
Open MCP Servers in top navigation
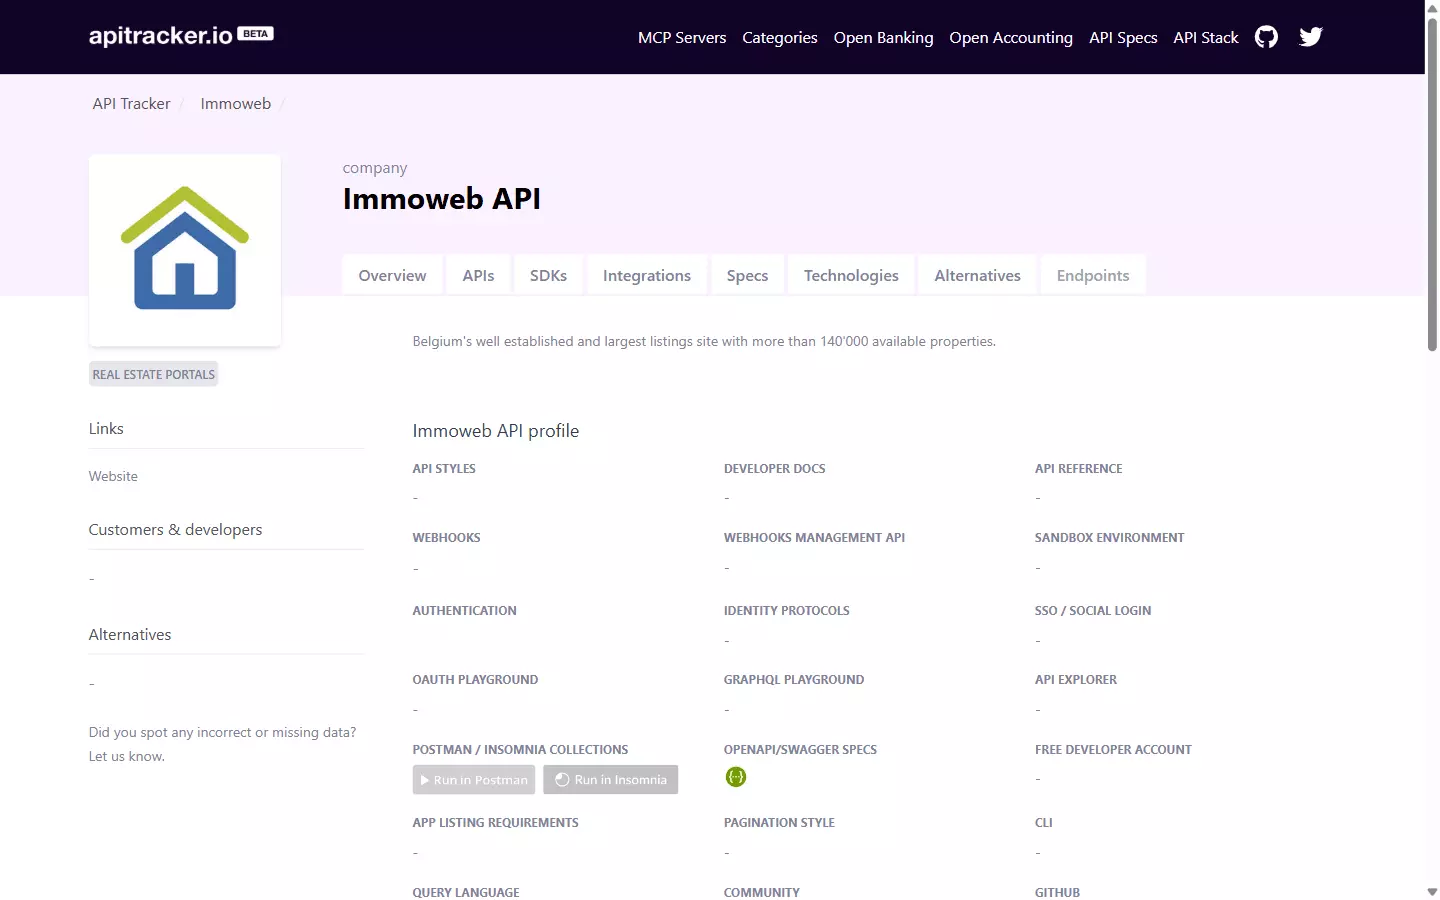click(x=682, y=37)
